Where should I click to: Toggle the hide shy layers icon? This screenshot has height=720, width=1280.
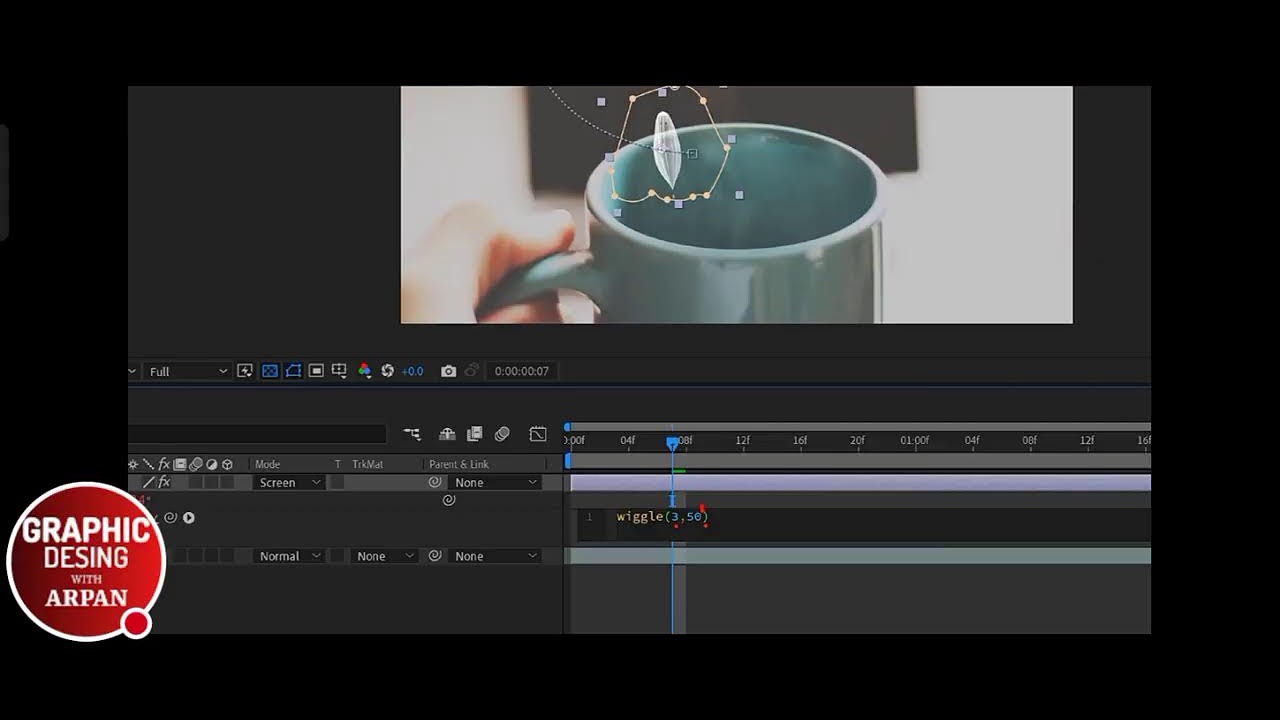(447, 434)
